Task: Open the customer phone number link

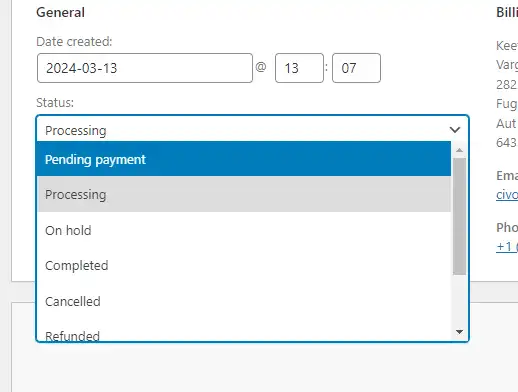Action: [x=507, y=247]
